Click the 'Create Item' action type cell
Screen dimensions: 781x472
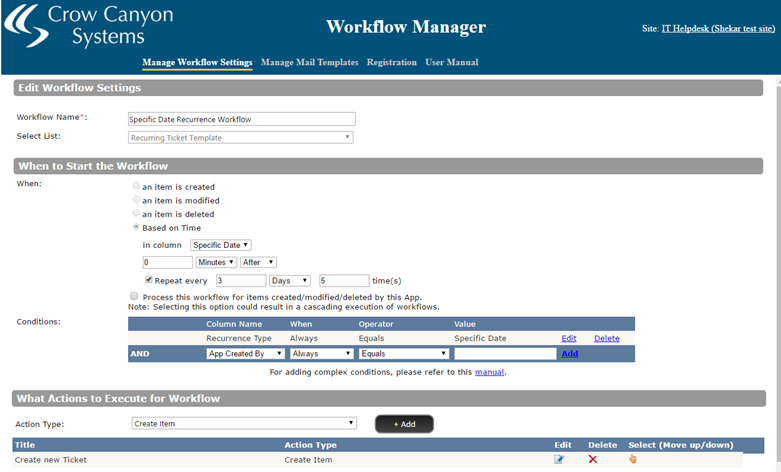click(x=308, y=460)
